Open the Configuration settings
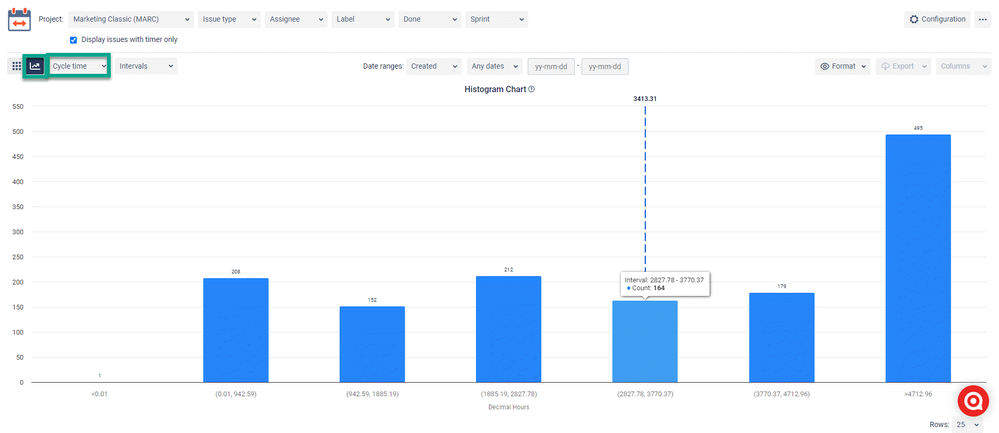This screenshot has width=999, height=433. [x=937, y=20]
